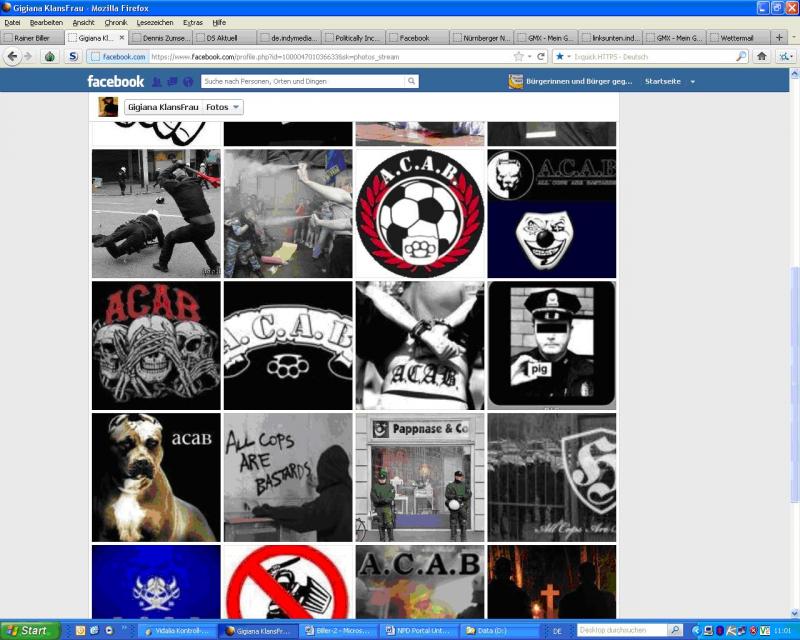This screenshot has width=800, height=640.
Task: Open the Hilfe menu
Action: coord(219,22)
